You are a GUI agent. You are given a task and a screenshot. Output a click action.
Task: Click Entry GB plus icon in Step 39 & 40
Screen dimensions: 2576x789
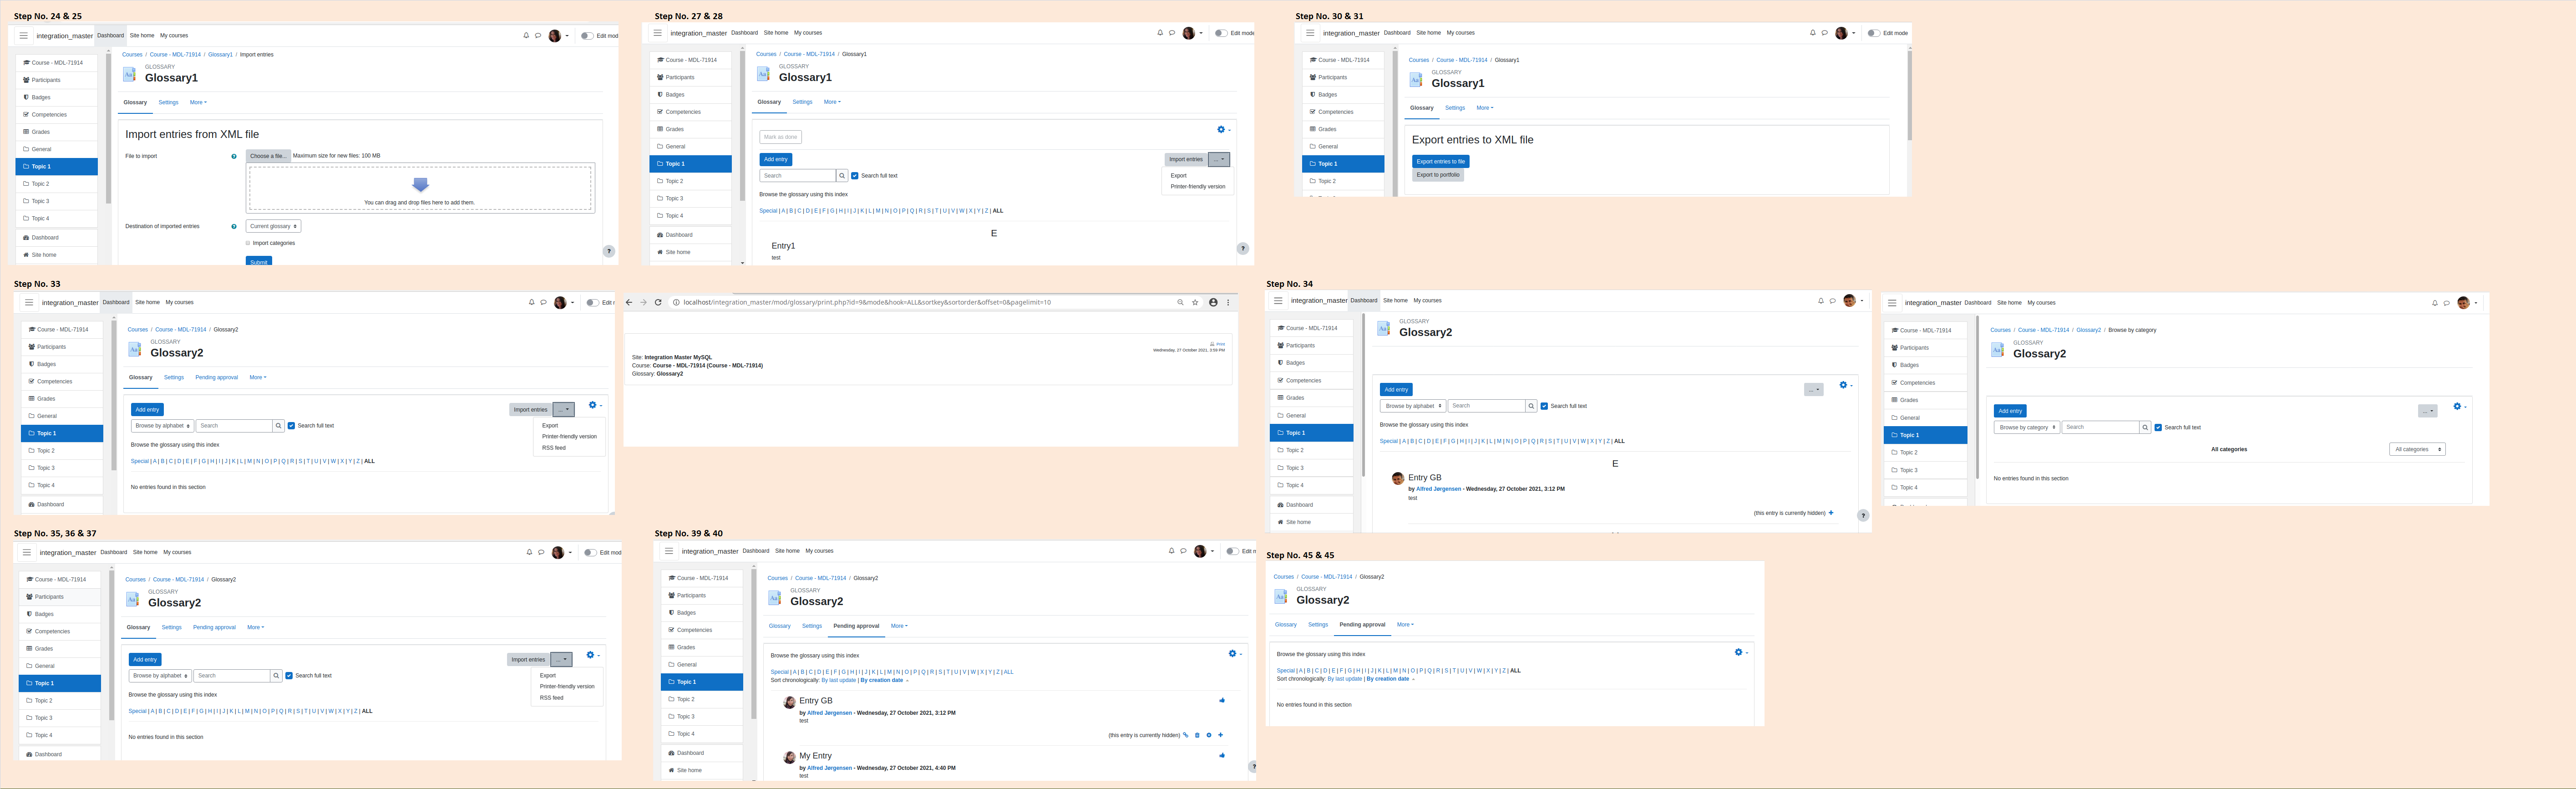tap(1220, 735)
